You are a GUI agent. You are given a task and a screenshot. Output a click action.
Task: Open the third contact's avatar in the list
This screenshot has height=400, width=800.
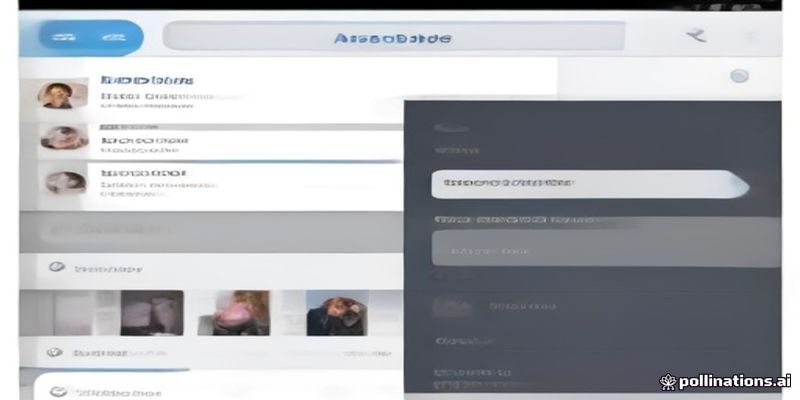[65, 182]
